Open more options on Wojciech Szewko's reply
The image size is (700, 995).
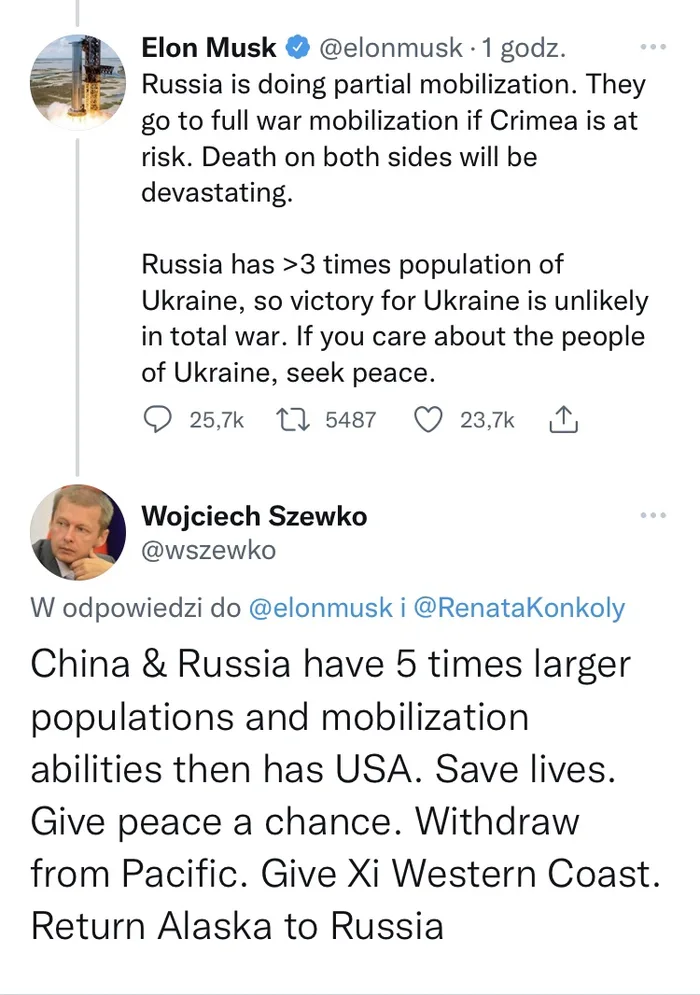653,515
